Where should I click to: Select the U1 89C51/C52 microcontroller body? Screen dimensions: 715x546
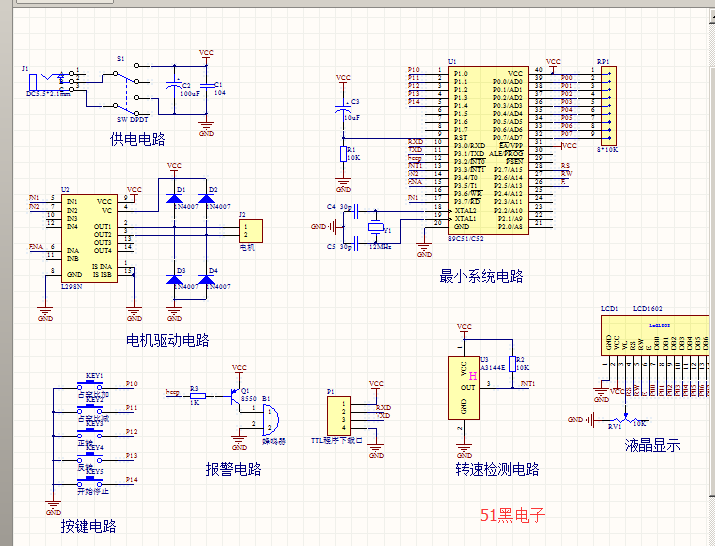[x=488, y=150]
